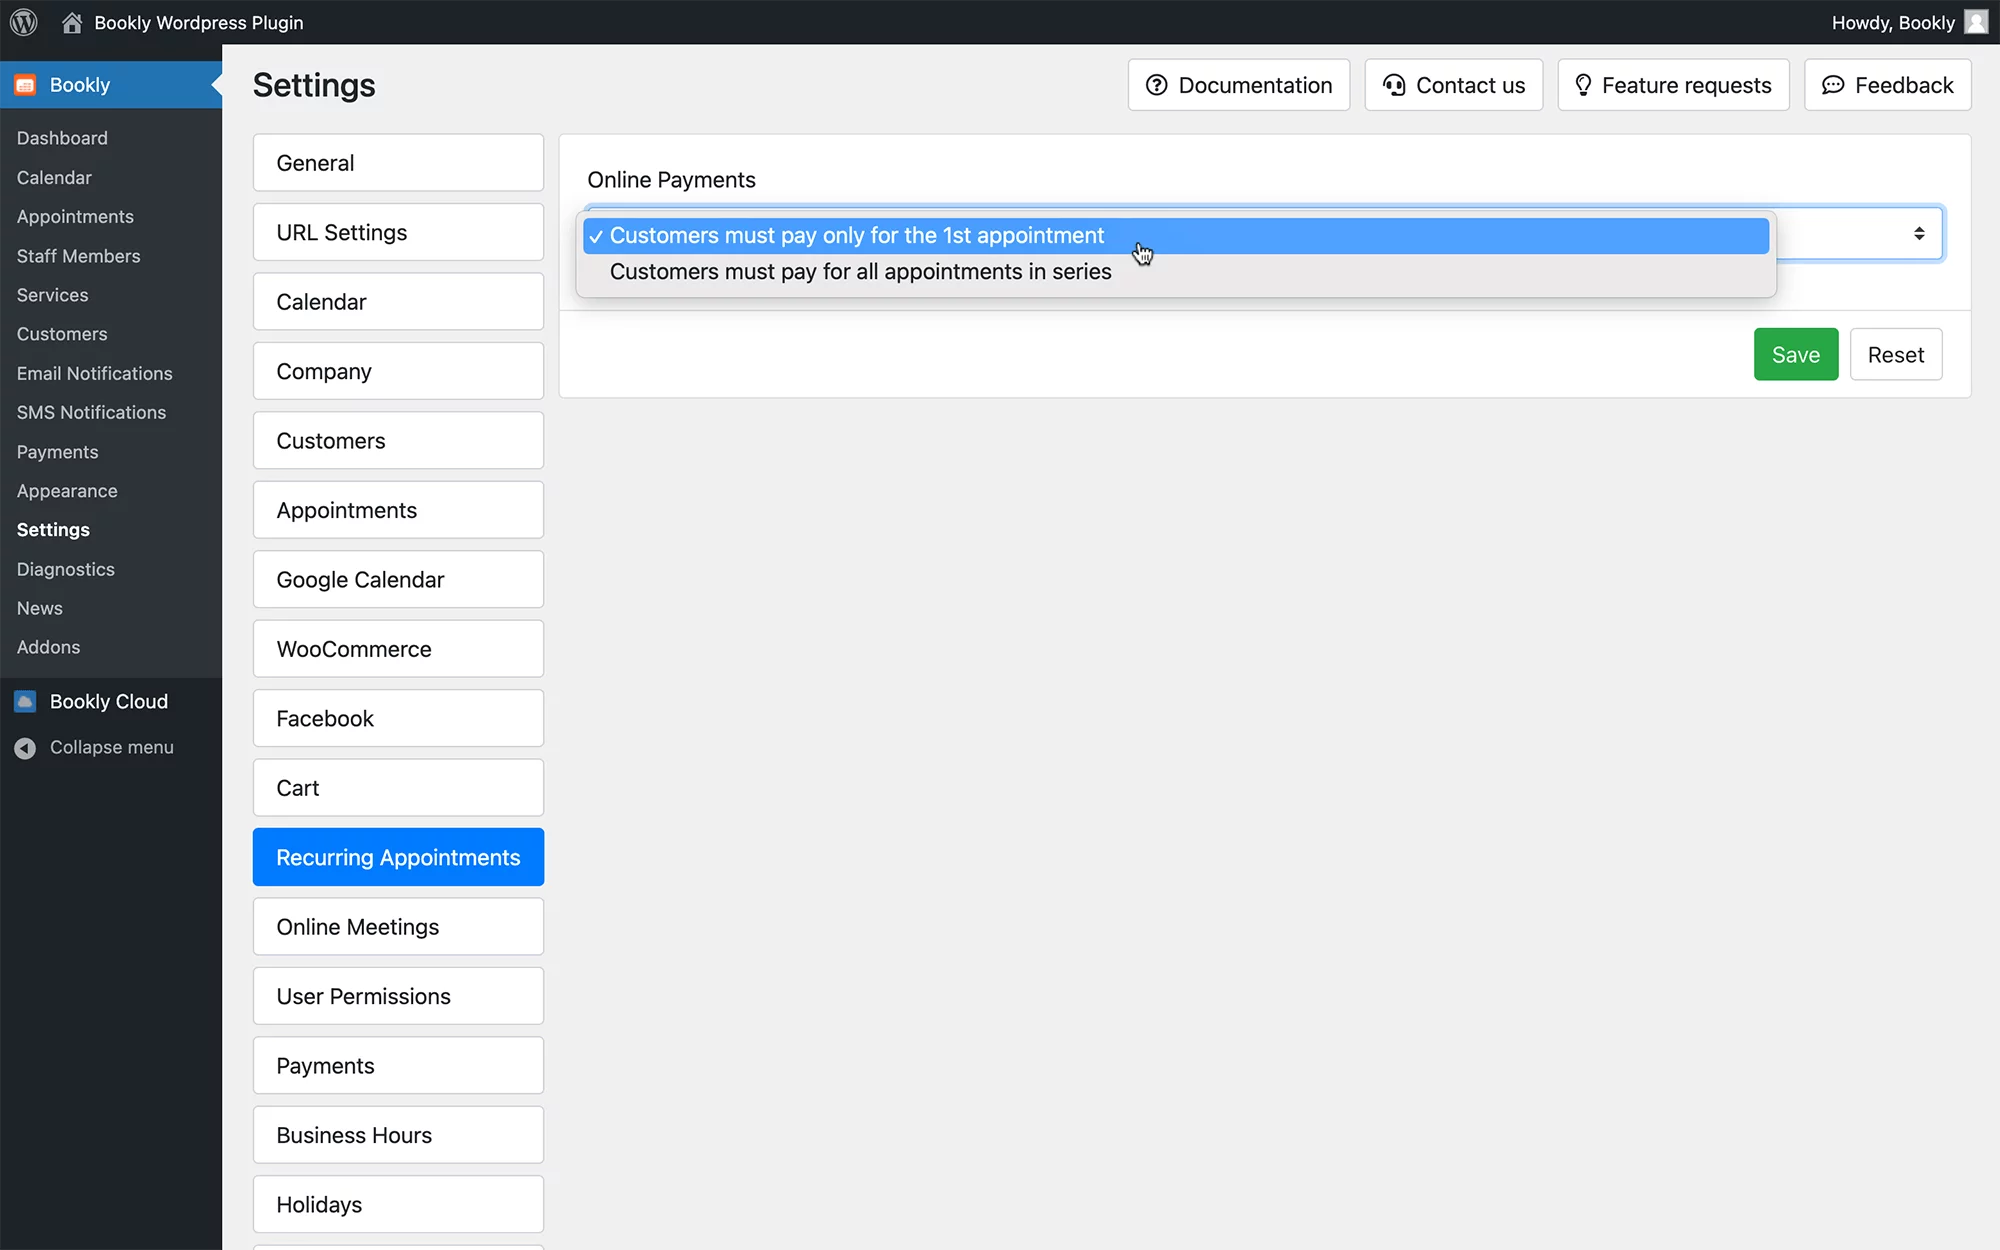Click the Bookly top-level sidebar item
2000x1250 pixels.
(x=111, y=85)
